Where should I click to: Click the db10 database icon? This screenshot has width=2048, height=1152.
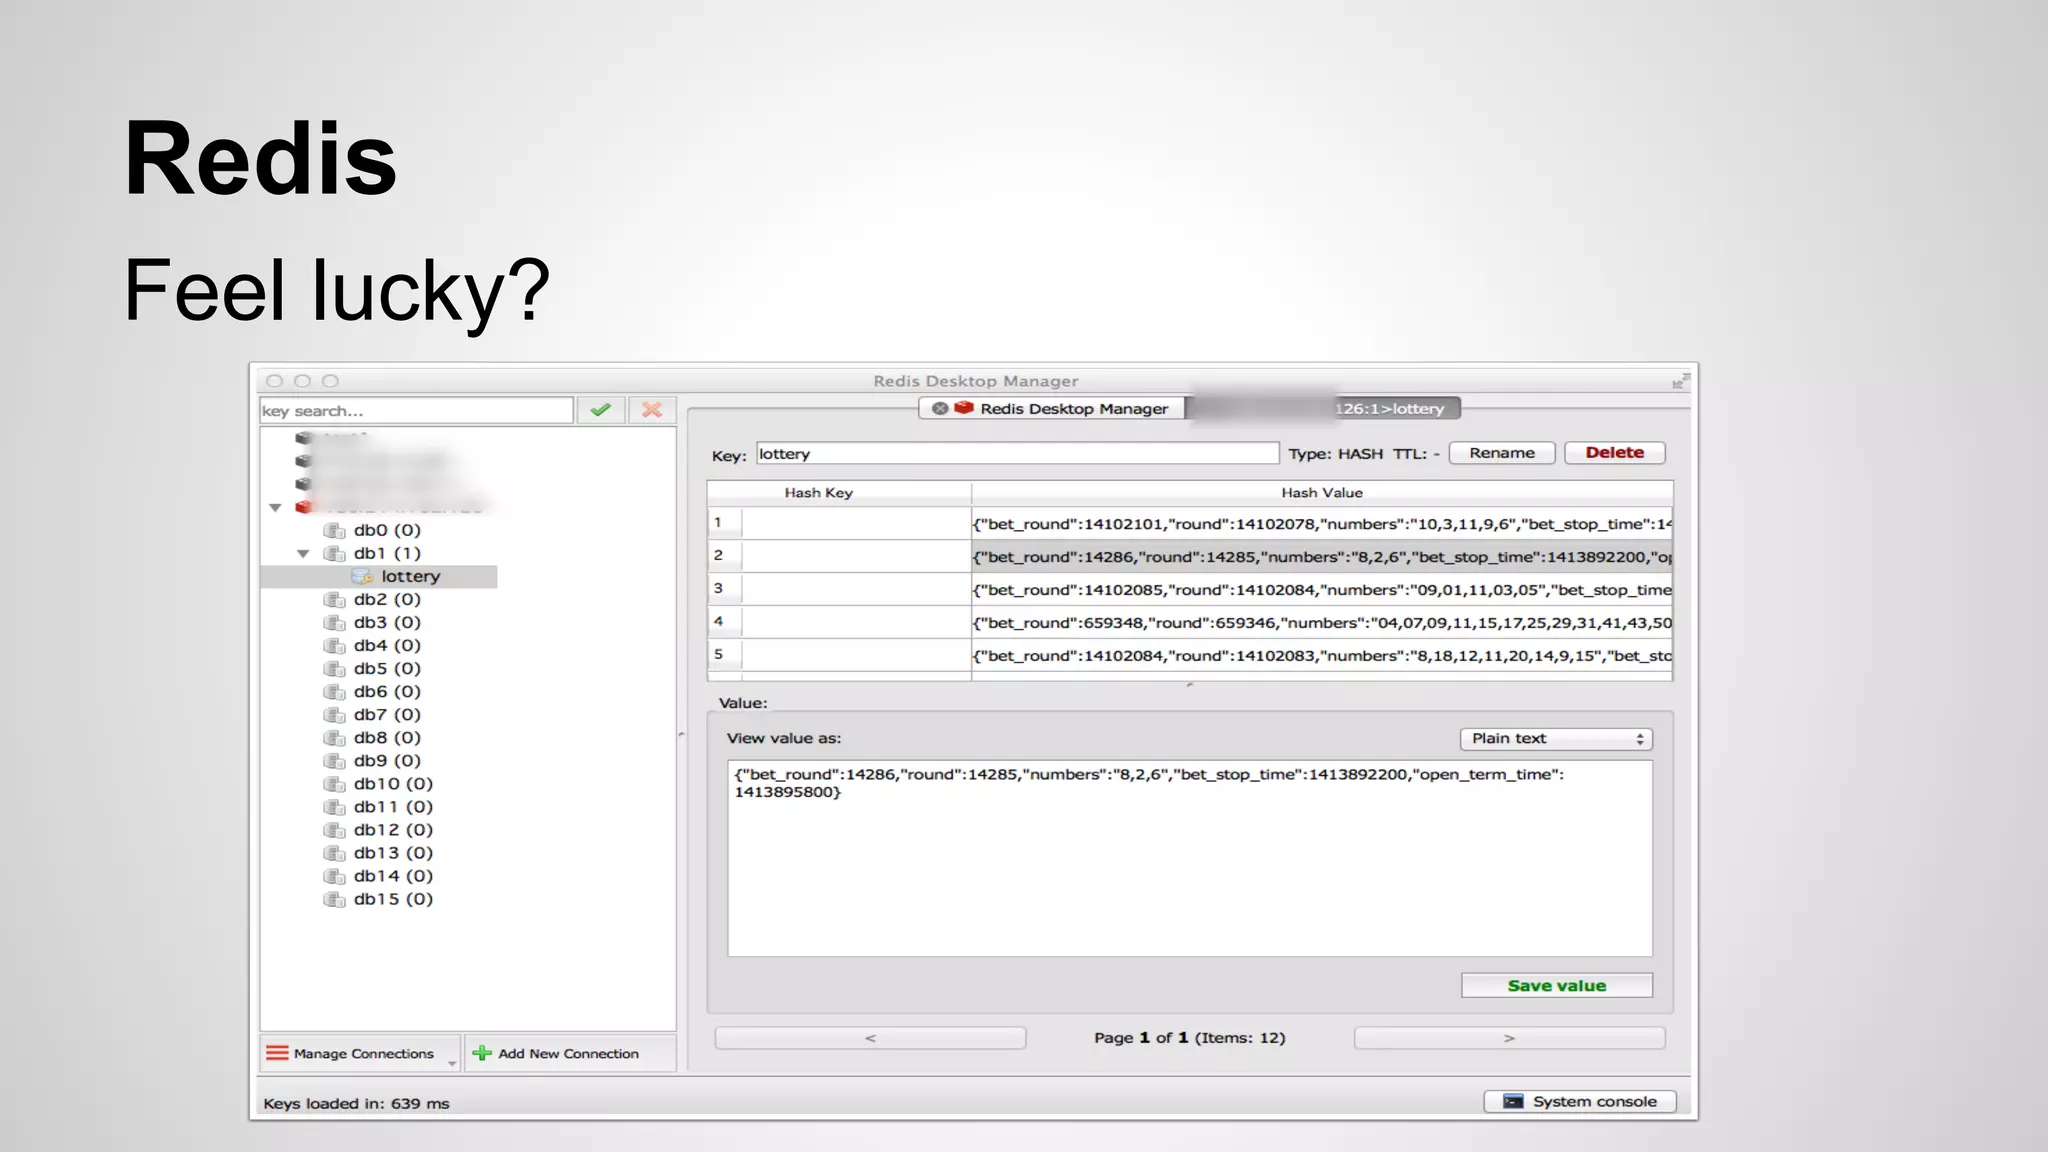coord(334,784)
